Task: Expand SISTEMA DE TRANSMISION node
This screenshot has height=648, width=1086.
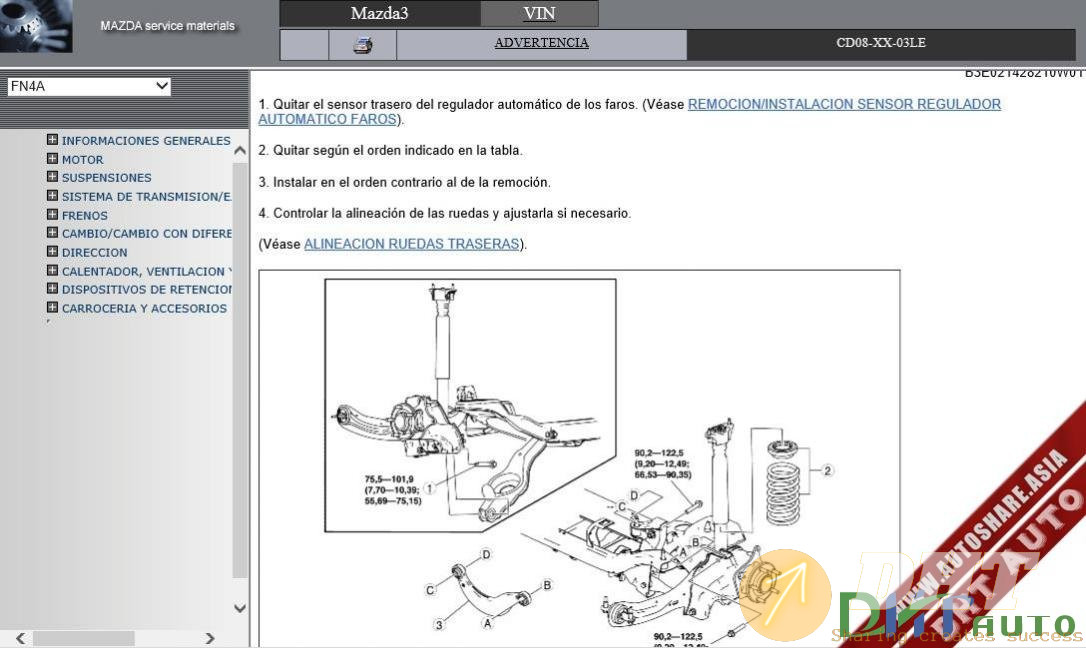Action: pyautogui.click(x=52, y=196)
